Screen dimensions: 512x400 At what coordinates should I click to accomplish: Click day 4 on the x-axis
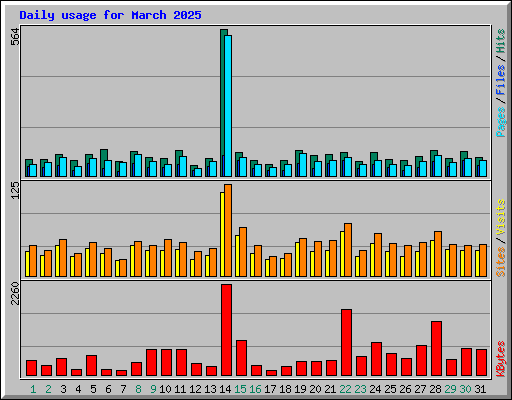78,389
